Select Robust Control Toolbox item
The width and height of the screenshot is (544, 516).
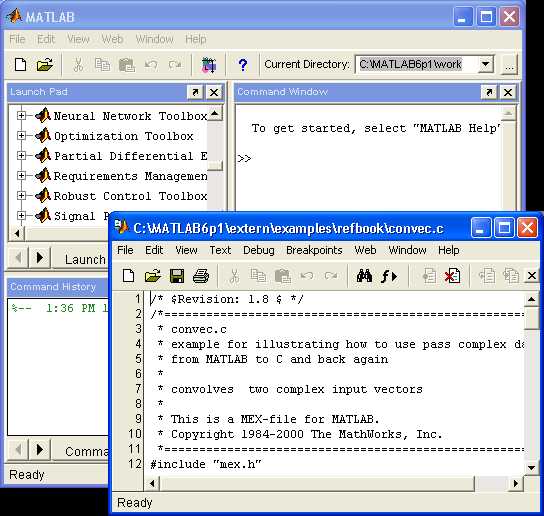tap(130, 196)
